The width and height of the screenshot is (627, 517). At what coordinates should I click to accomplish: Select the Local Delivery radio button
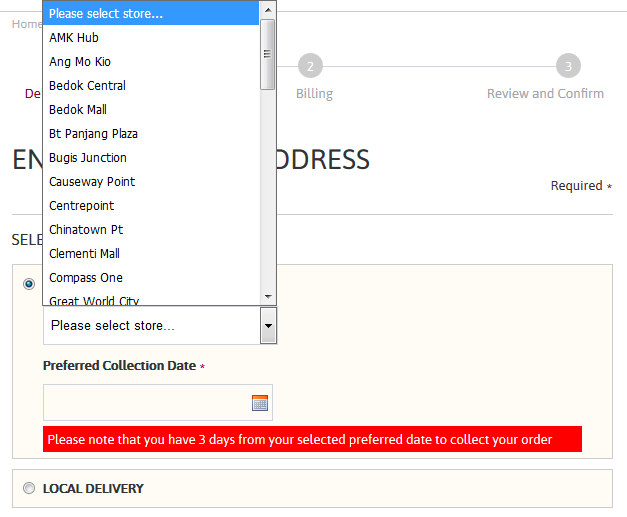pos(28,489)
